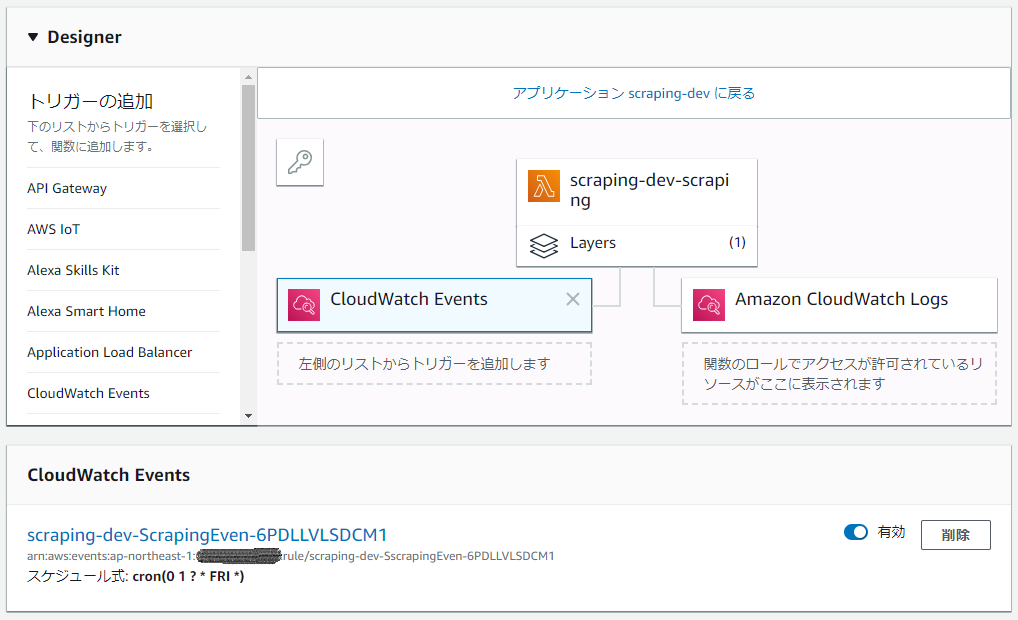This screenshot has width=1018, height=620.
Task: Open the key permissions icon
Action: point(300,162)
